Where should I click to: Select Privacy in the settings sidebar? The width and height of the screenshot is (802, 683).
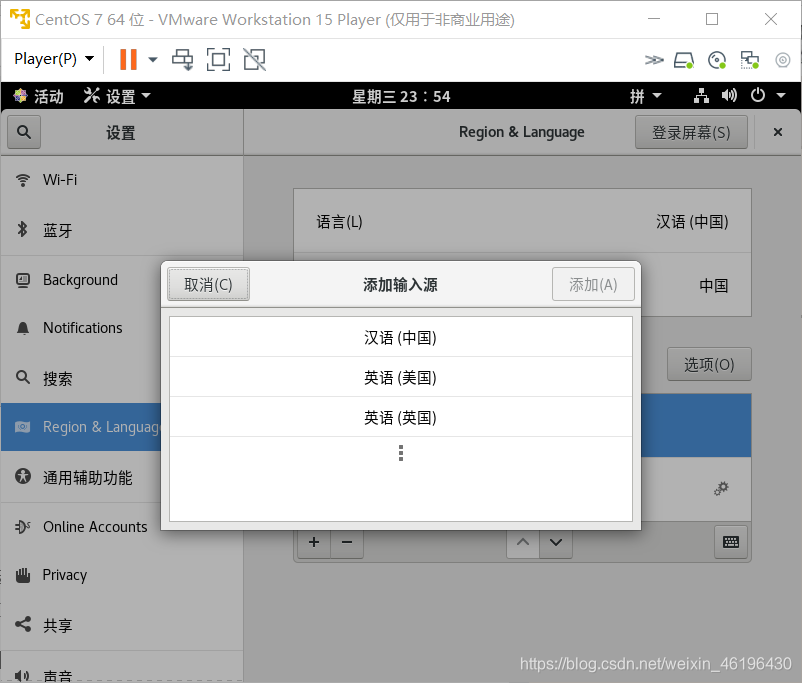pyautogui.click(x=121, y=575)
